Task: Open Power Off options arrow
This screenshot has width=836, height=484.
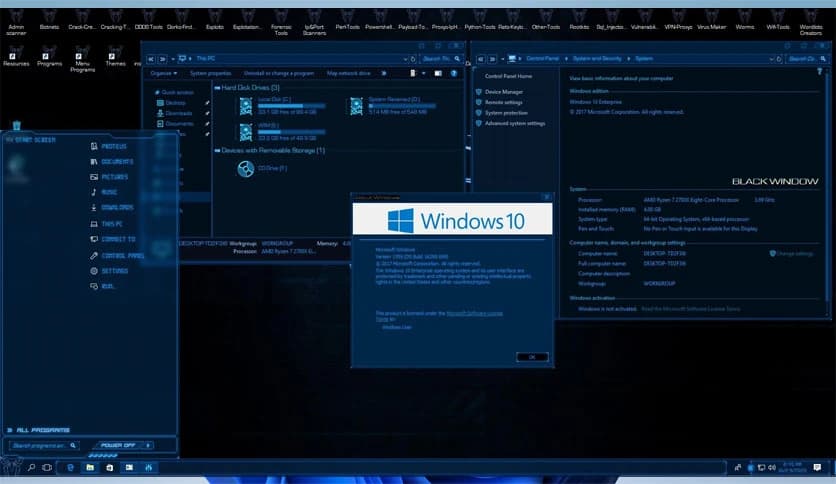Action: pos(148,445)
